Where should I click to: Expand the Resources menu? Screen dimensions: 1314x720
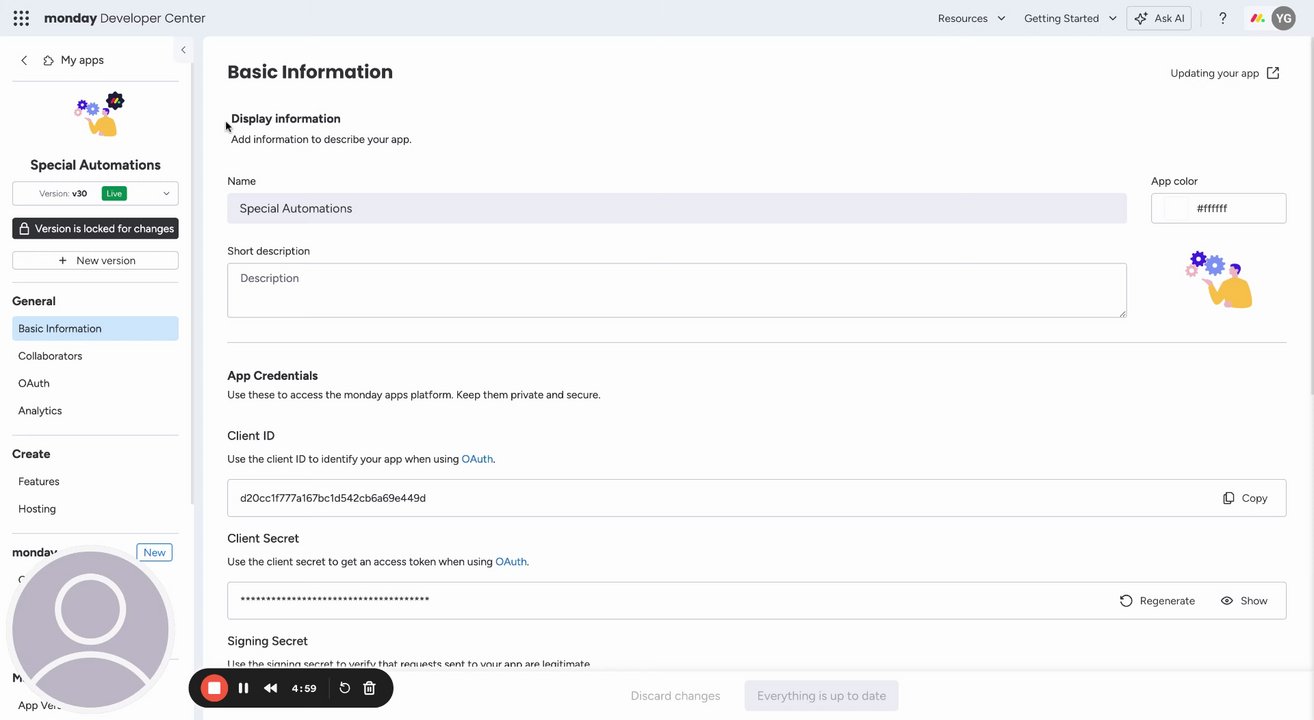pos(971,18)
